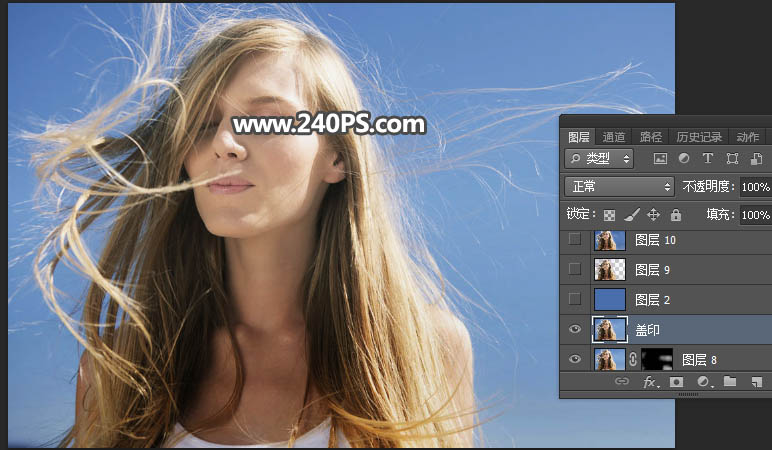Create new adjustment layer menu
This screenshot has height=450, width=772.
tap(703, 382)
